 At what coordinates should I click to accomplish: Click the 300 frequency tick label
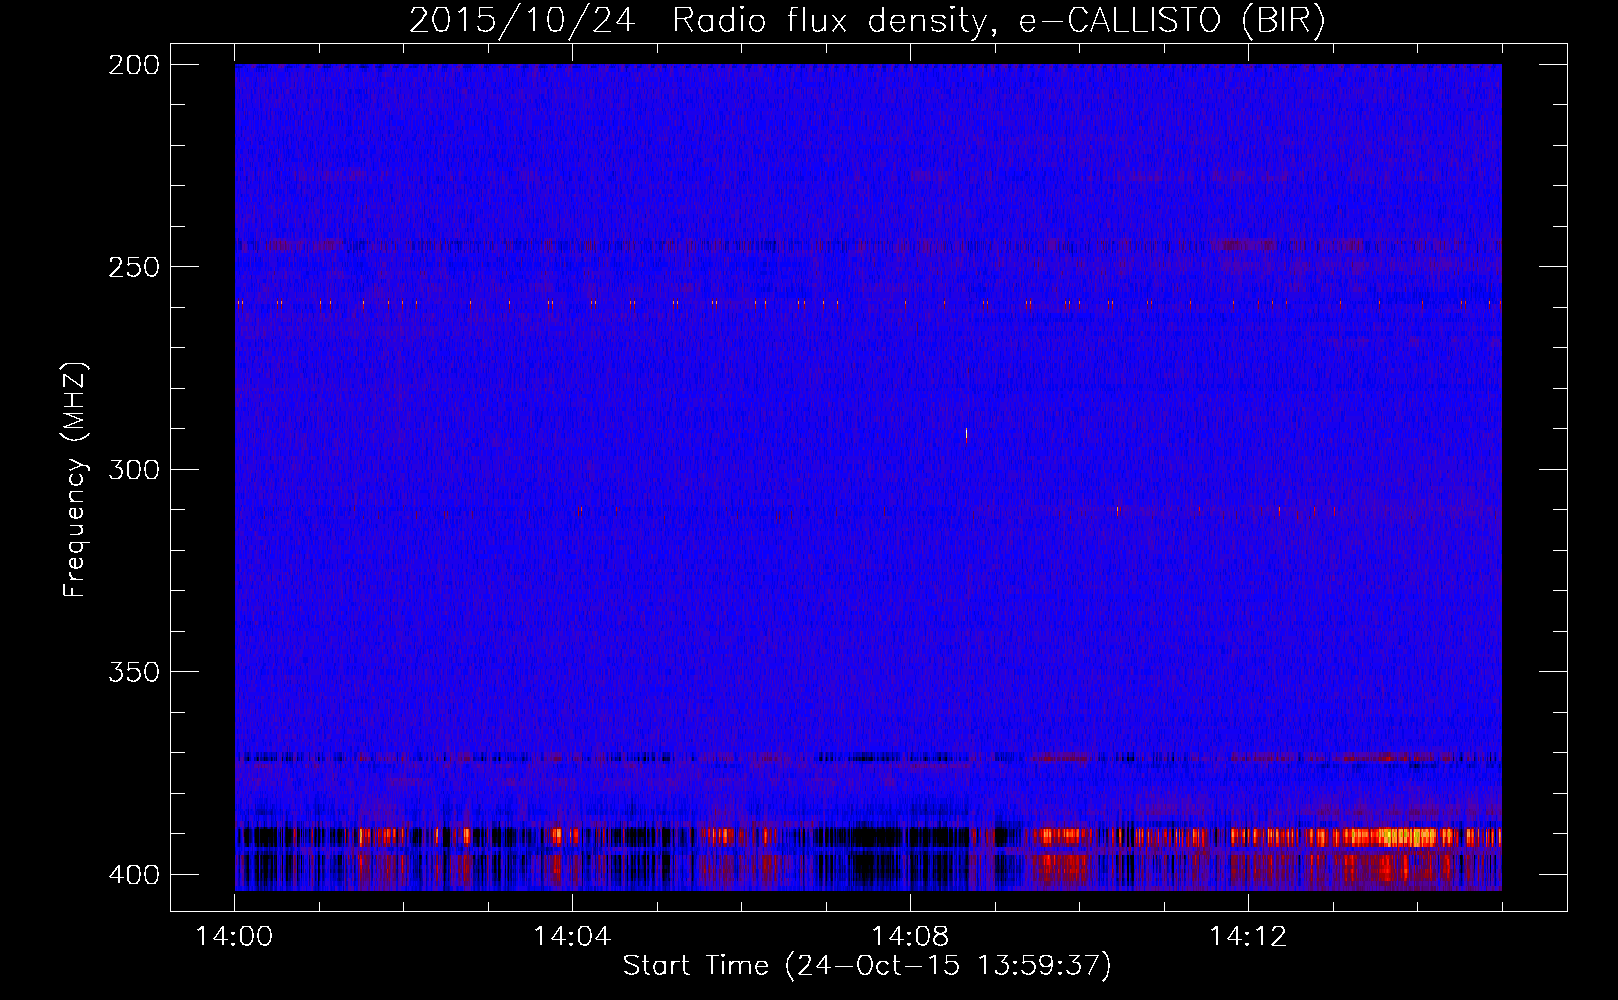pyautogui.click(x=134, y=470)
